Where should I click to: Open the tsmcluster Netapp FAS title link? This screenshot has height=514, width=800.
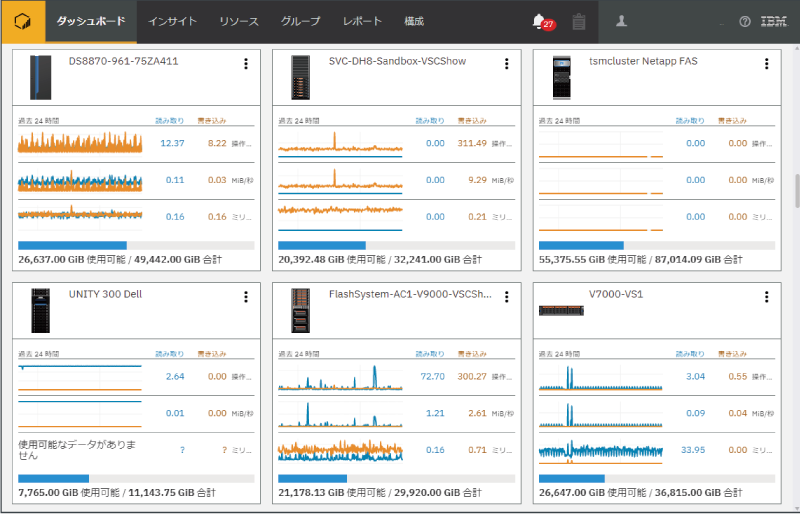(x=643, y=61)
